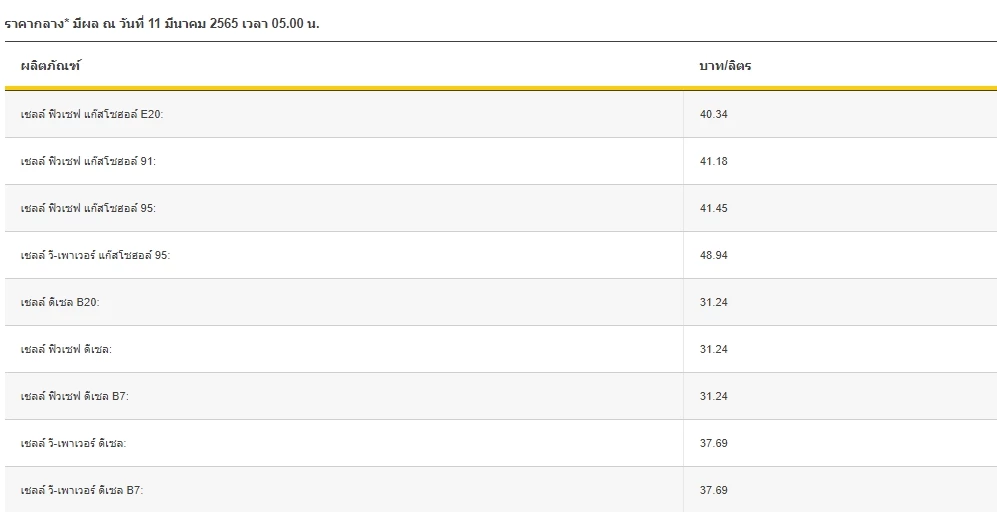The height and width of the screenshot is (512, 997).
Task: Click the เชลล์ ฟิวเซฟ แก๊สโซฮอล์ 95 product name
Action: click(88, 209)
